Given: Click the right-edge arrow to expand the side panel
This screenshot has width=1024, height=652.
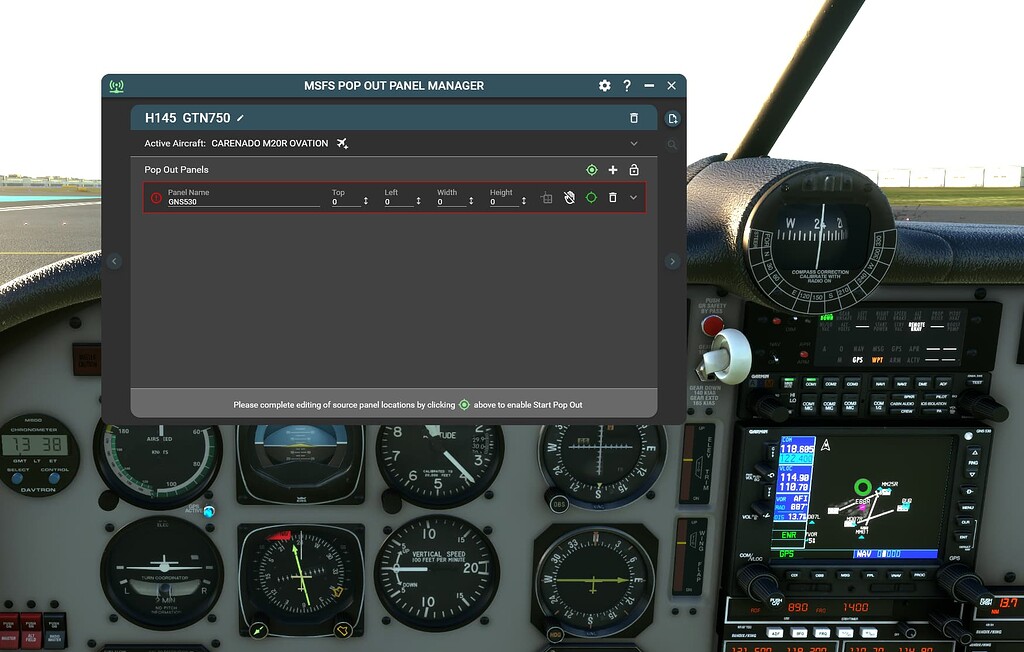Looking at the screenshot, I should coord(671,261).
